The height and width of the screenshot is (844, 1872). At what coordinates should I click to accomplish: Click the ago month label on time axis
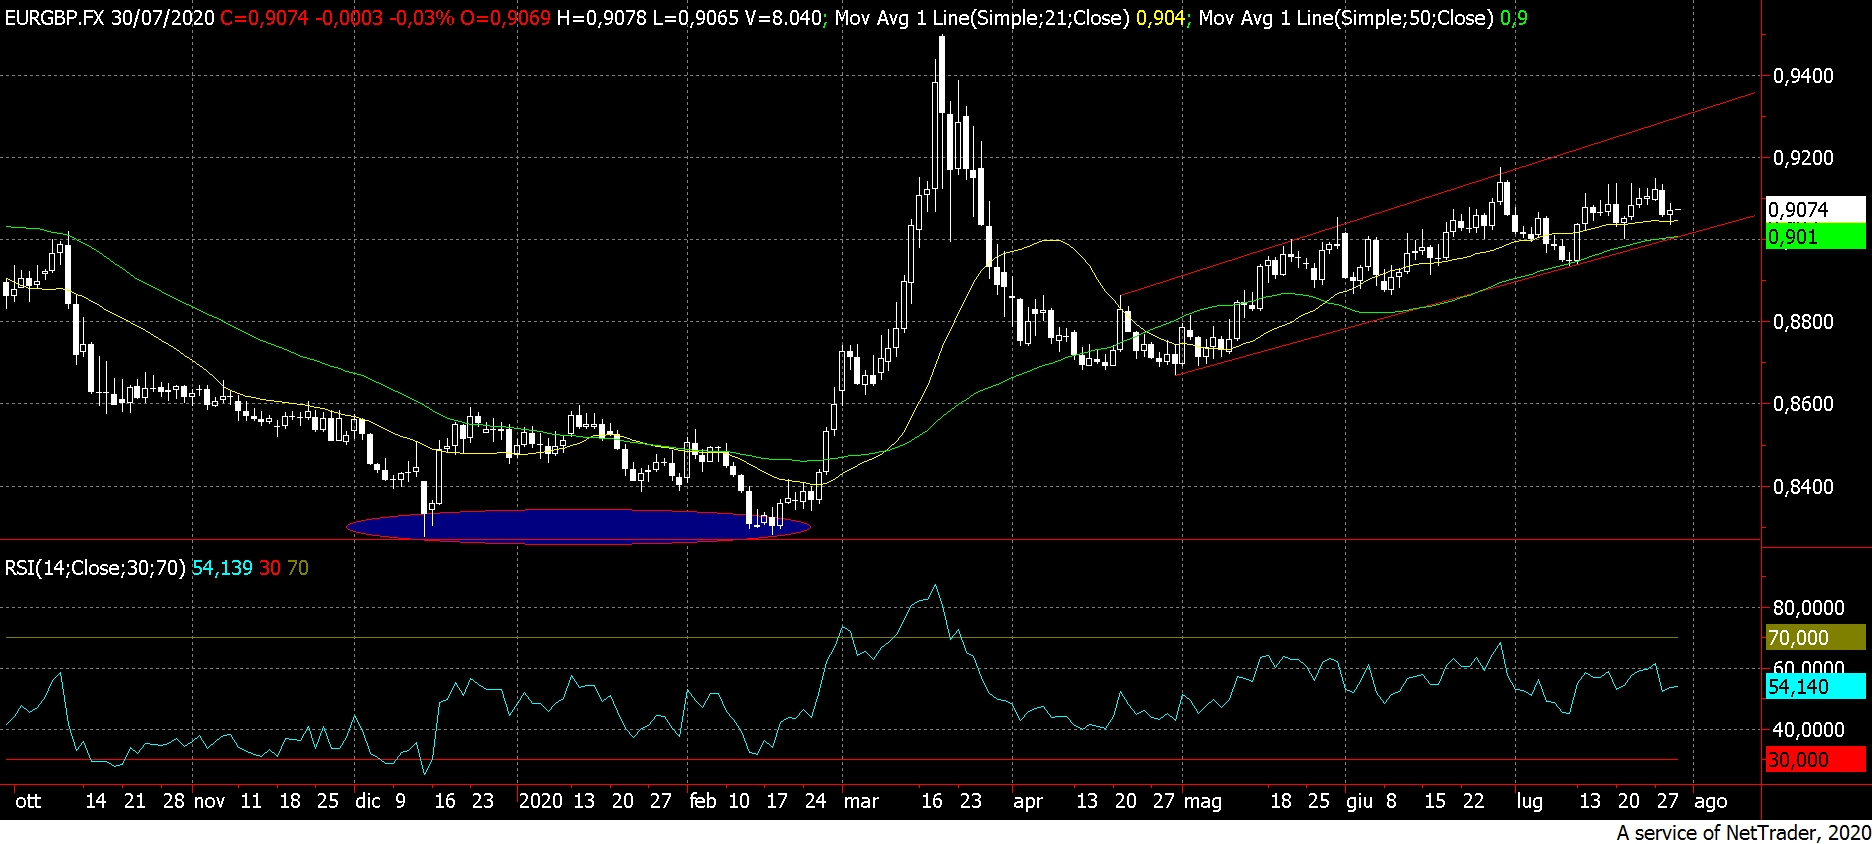pyautogui.click(x=1710, y=801)
